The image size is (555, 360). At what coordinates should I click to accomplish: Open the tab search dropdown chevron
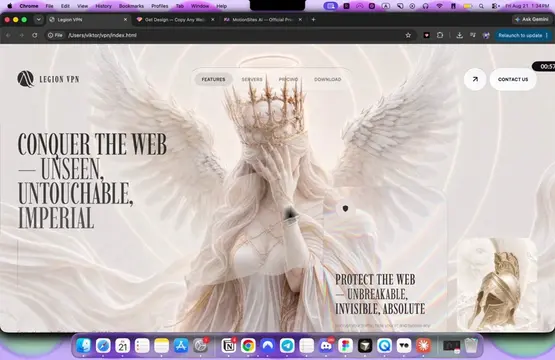(38, 19)
